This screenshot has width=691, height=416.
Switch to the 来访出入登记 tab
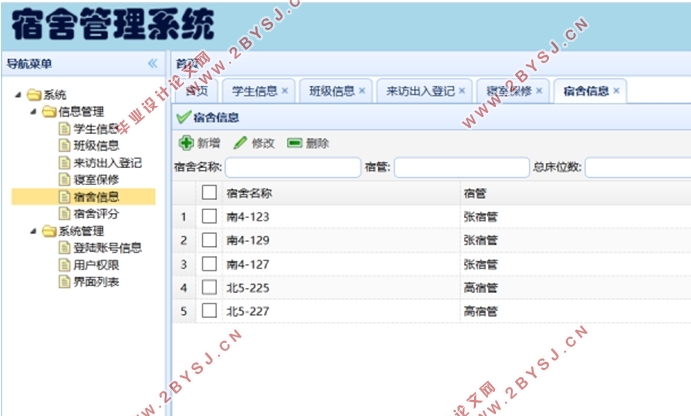(424, 91)
